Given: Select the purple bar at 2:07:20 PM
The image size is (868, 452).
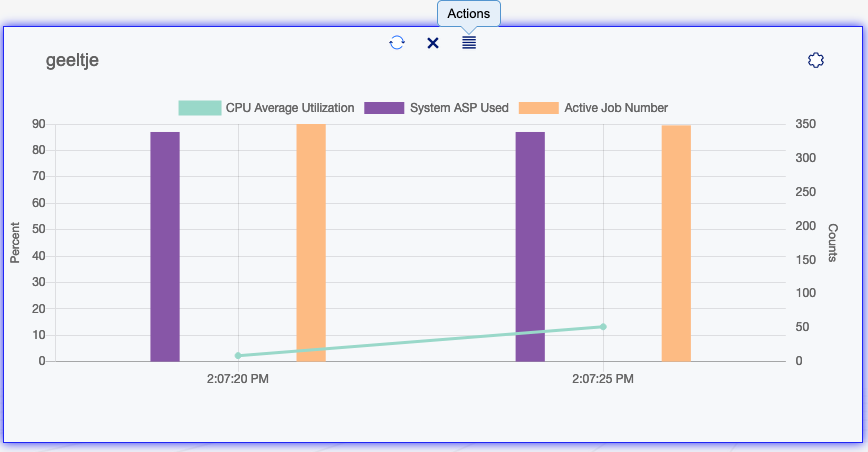Looking at the screenshot, I should pos(165,246).
